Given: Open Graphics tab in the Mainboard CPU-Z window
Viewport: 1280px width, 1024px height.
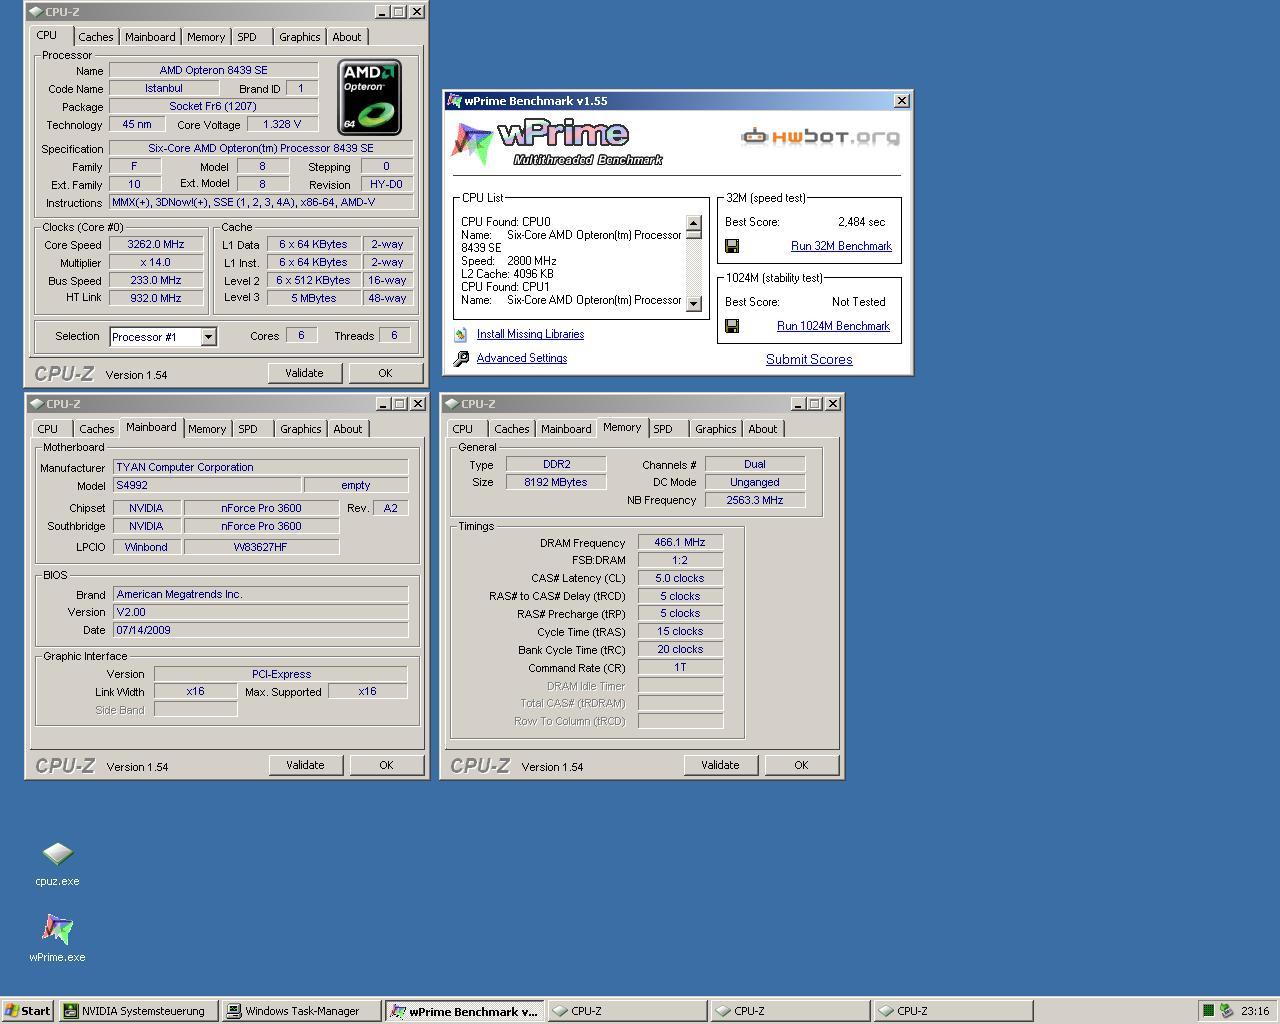Looking at the screenshot, I should click(x=301, y=429).
